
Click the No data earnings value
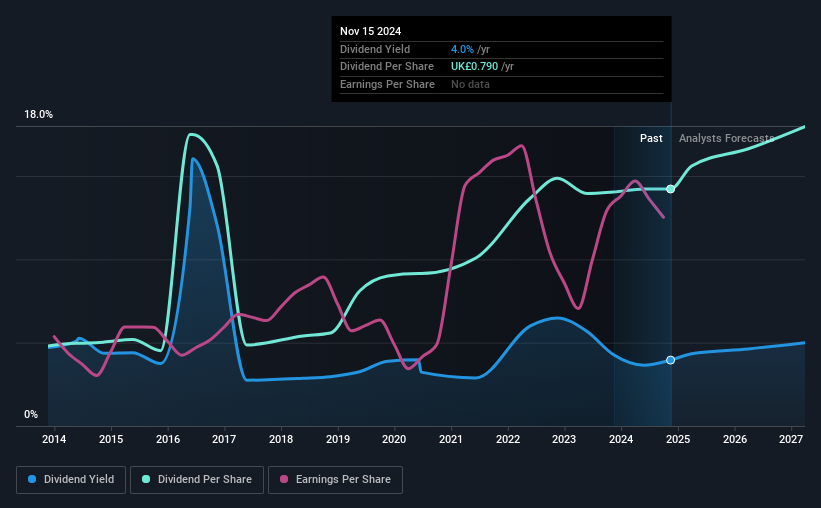(x=470, y=84)
